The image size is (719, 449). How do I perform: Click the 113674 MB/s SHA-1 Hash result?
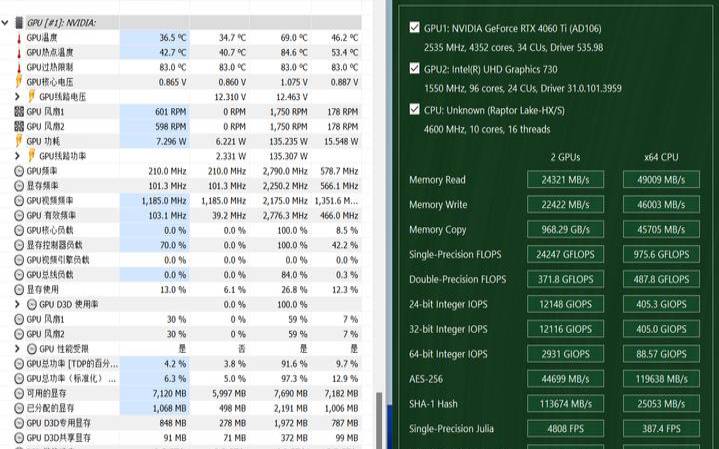pyautogui.click(x=565, y=404)
